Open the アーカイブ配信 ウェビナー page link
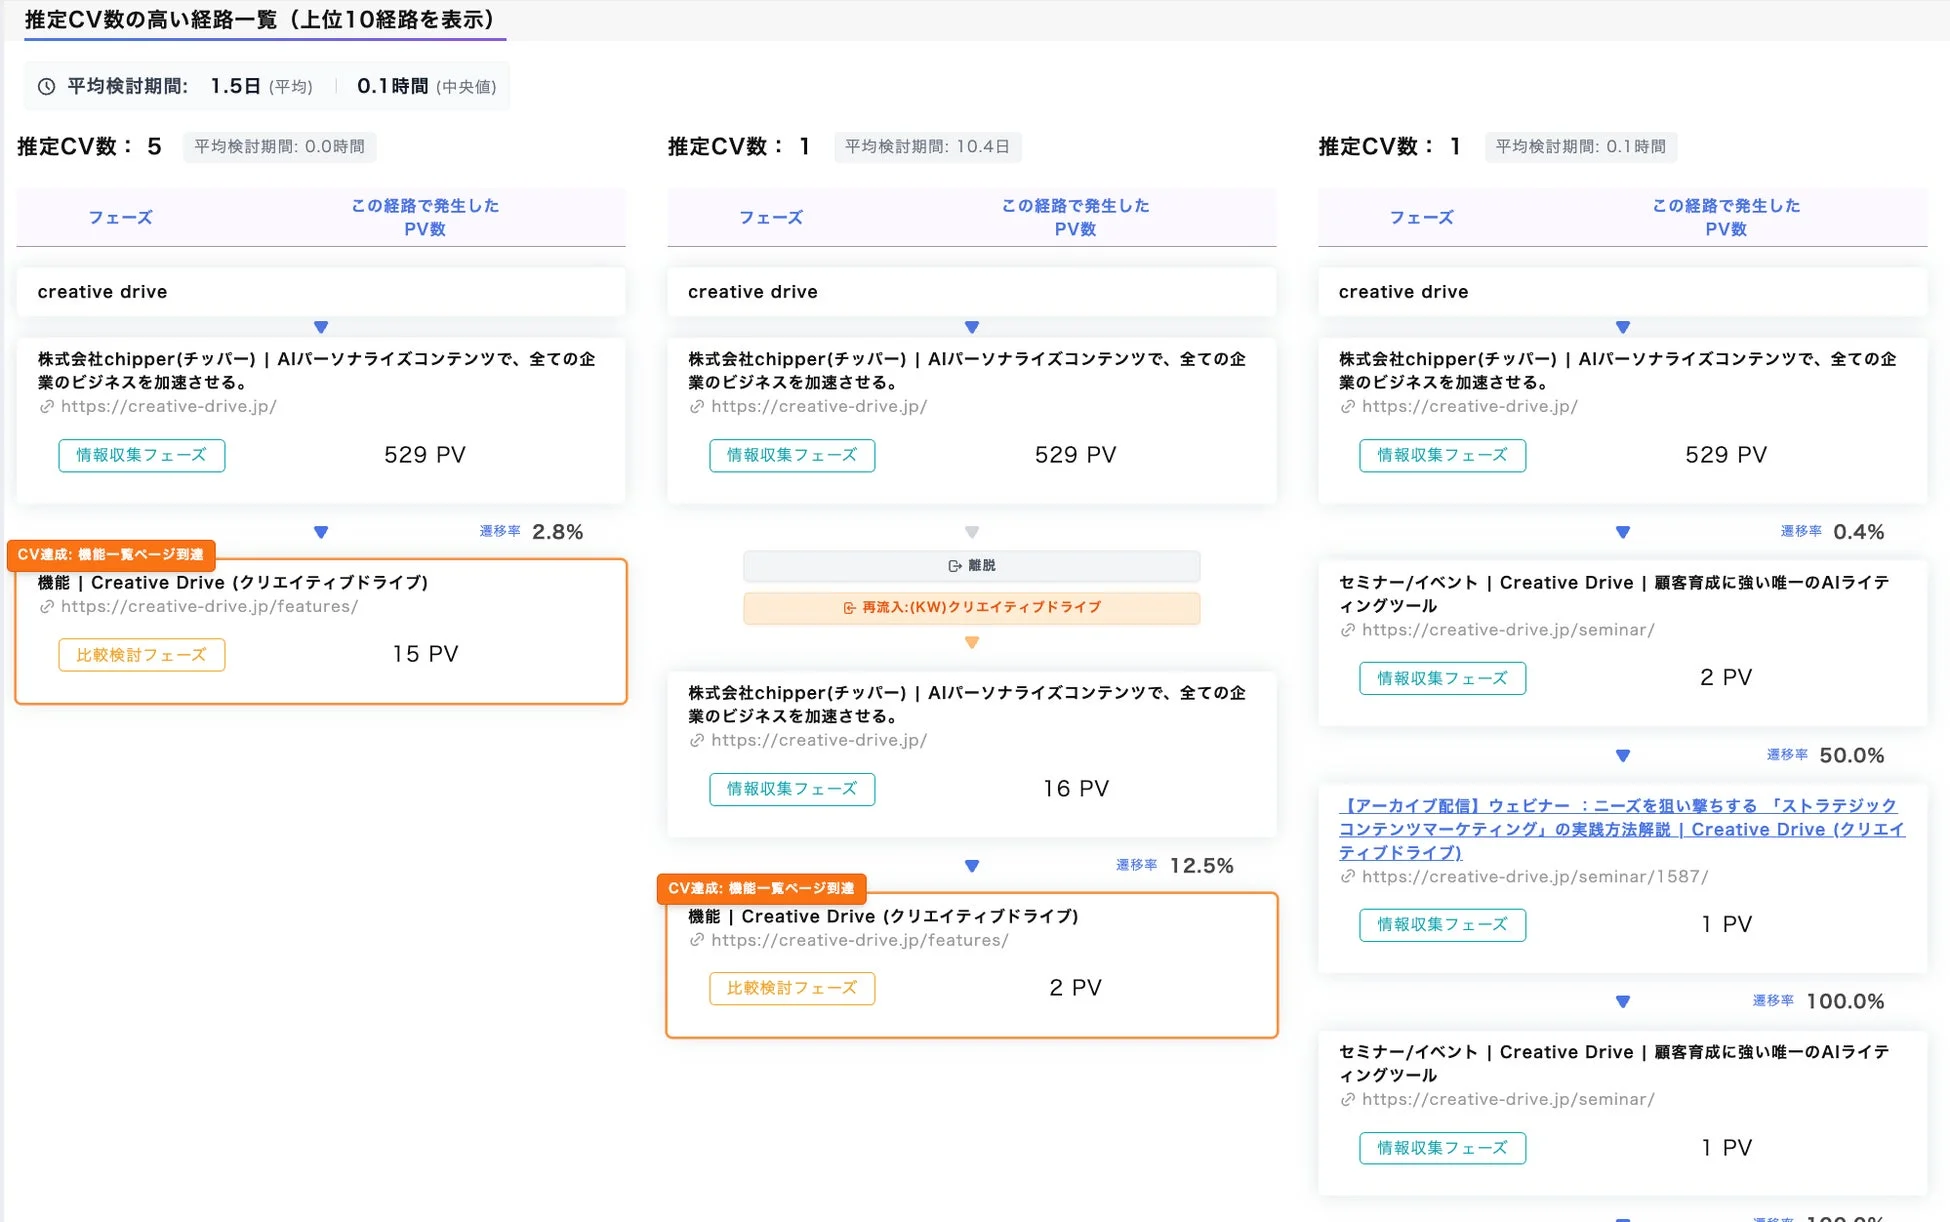 [x=1620, y=829]
